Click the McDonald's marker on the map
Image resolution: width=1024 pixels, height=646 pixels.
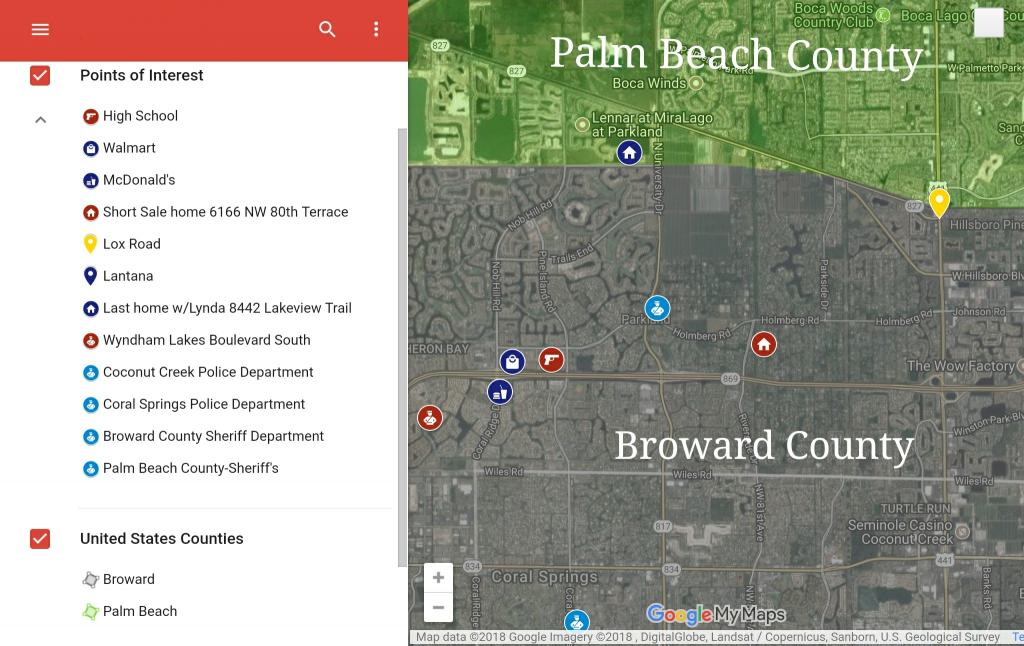pyautogui.click(x=500, y=393)
